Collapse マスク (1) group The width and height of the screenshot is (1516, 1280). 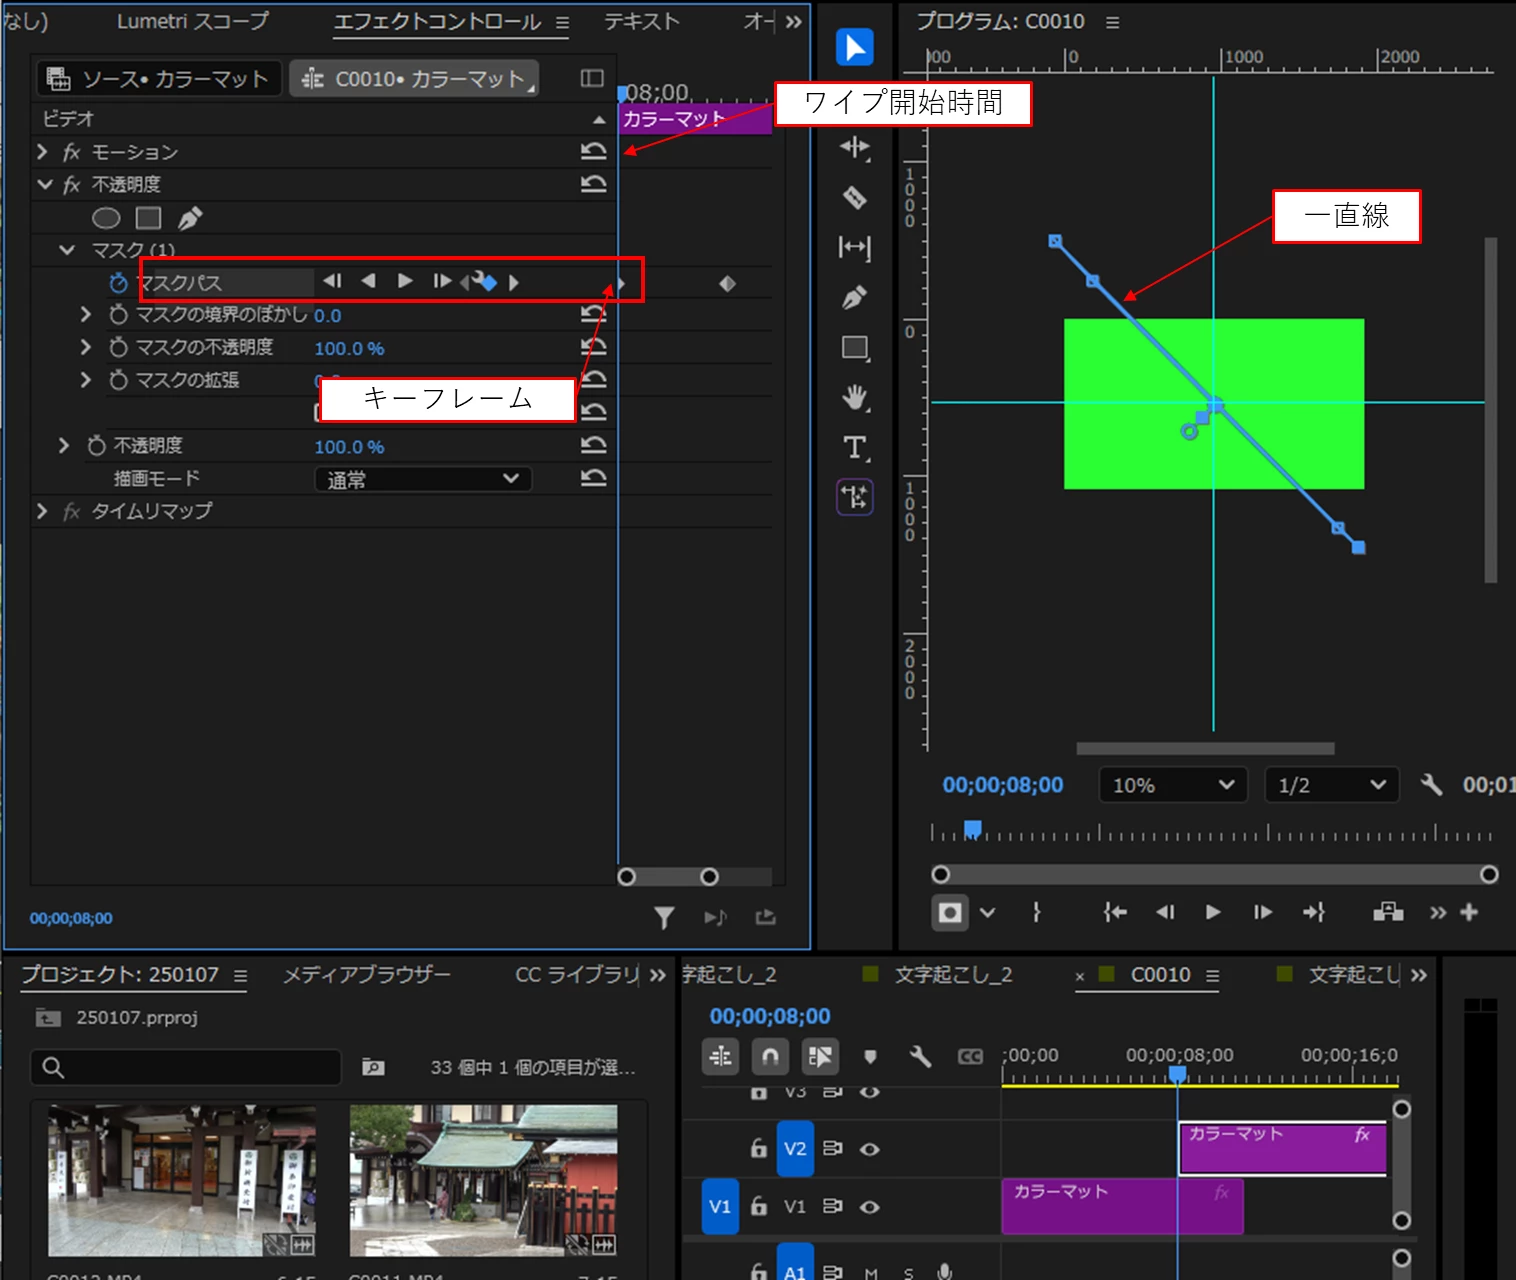pos(67,250)
